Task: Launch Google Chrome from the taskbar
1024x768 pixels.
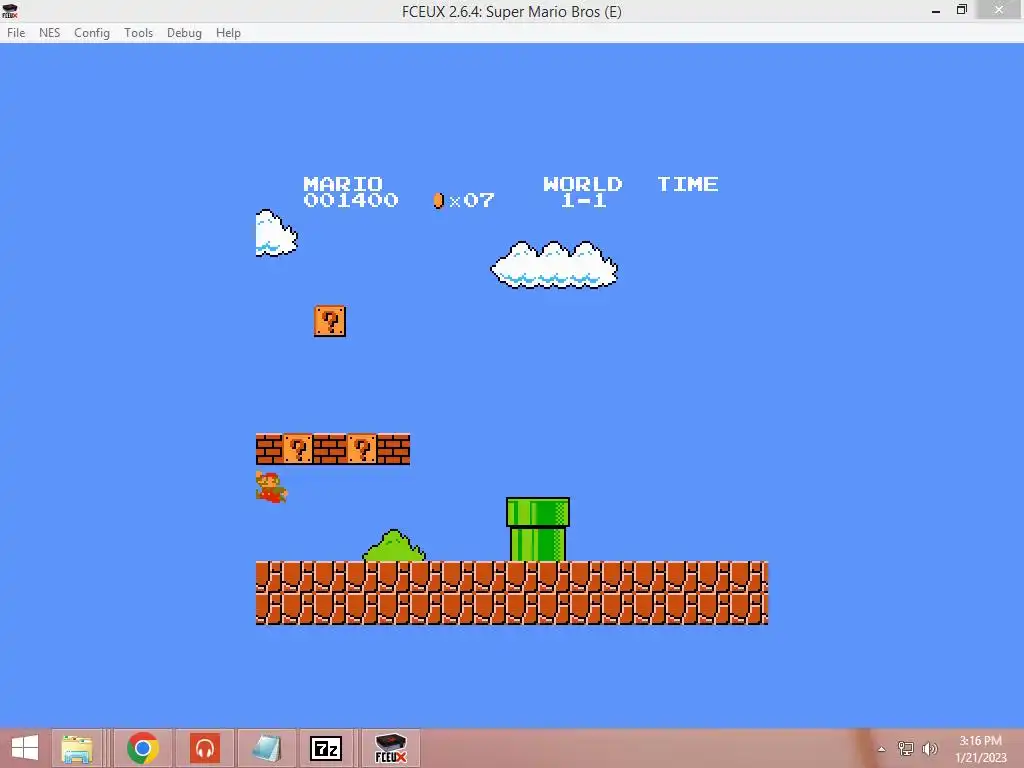Action: click(x=142, y=748)
